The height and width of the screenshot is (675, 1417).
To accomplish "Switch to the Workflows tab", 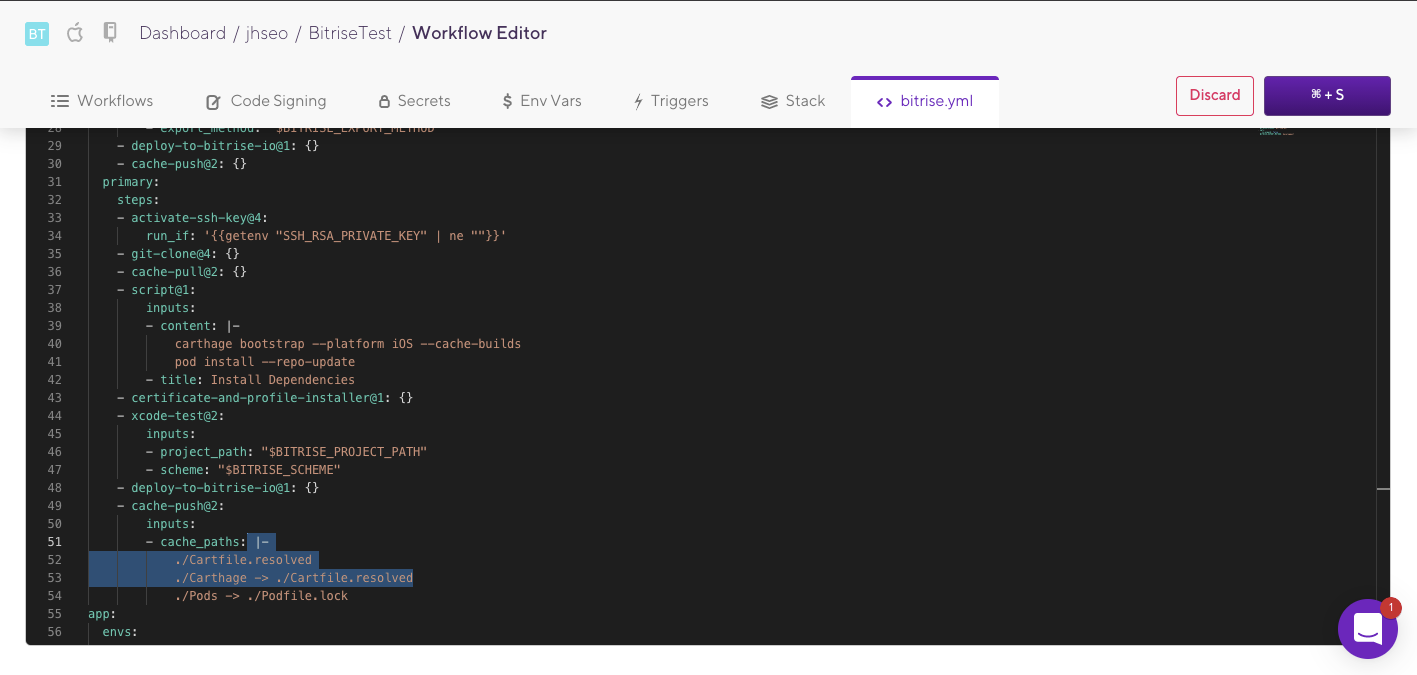I will pyautogui.click(x=102, y=101).
